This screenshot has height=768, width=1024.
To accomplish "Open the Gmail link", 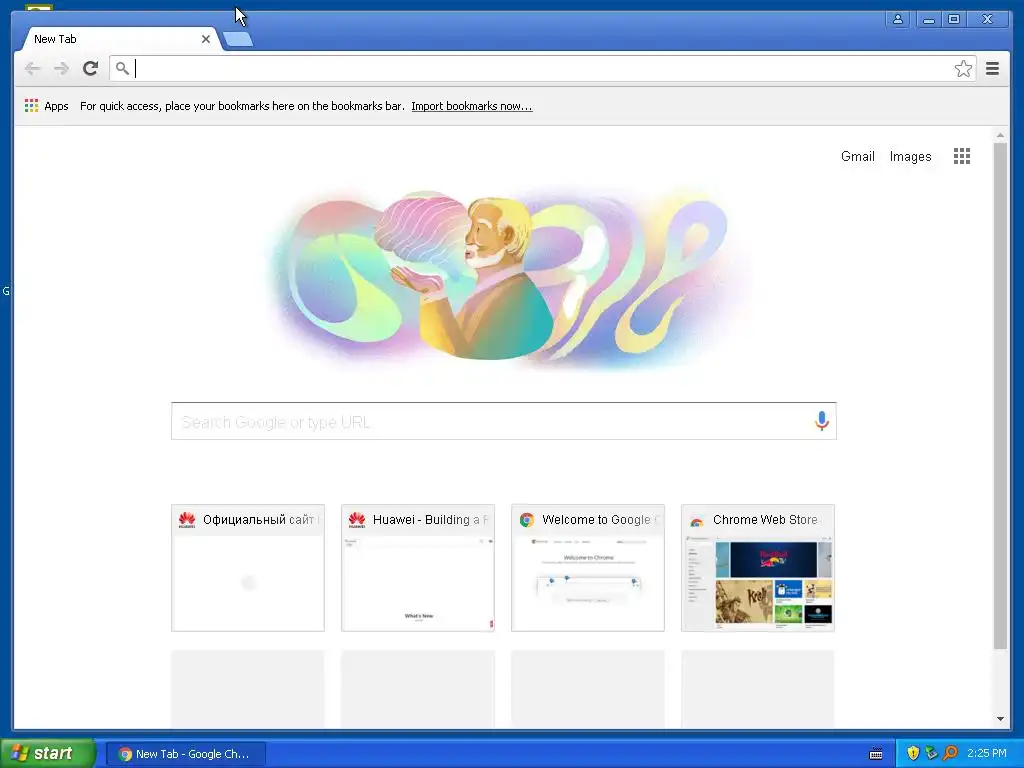I will click(x=857, y=156).
